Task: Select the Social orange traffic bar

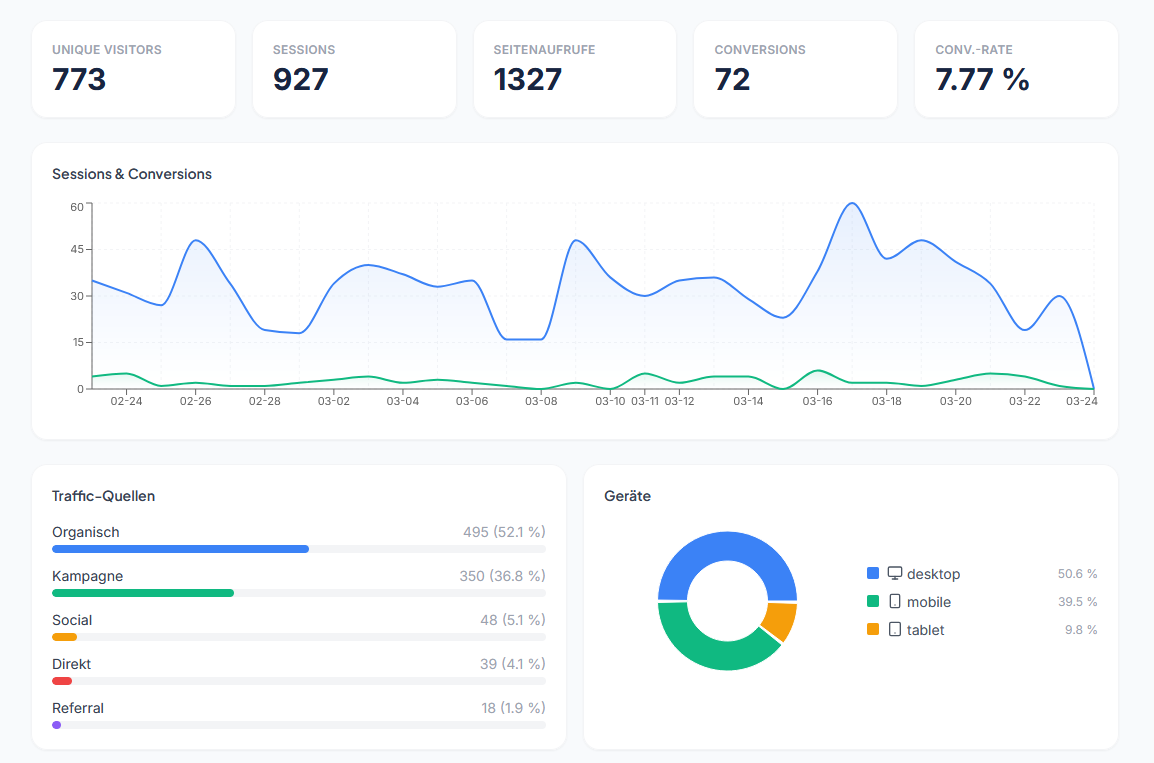Action: point(64,637)
